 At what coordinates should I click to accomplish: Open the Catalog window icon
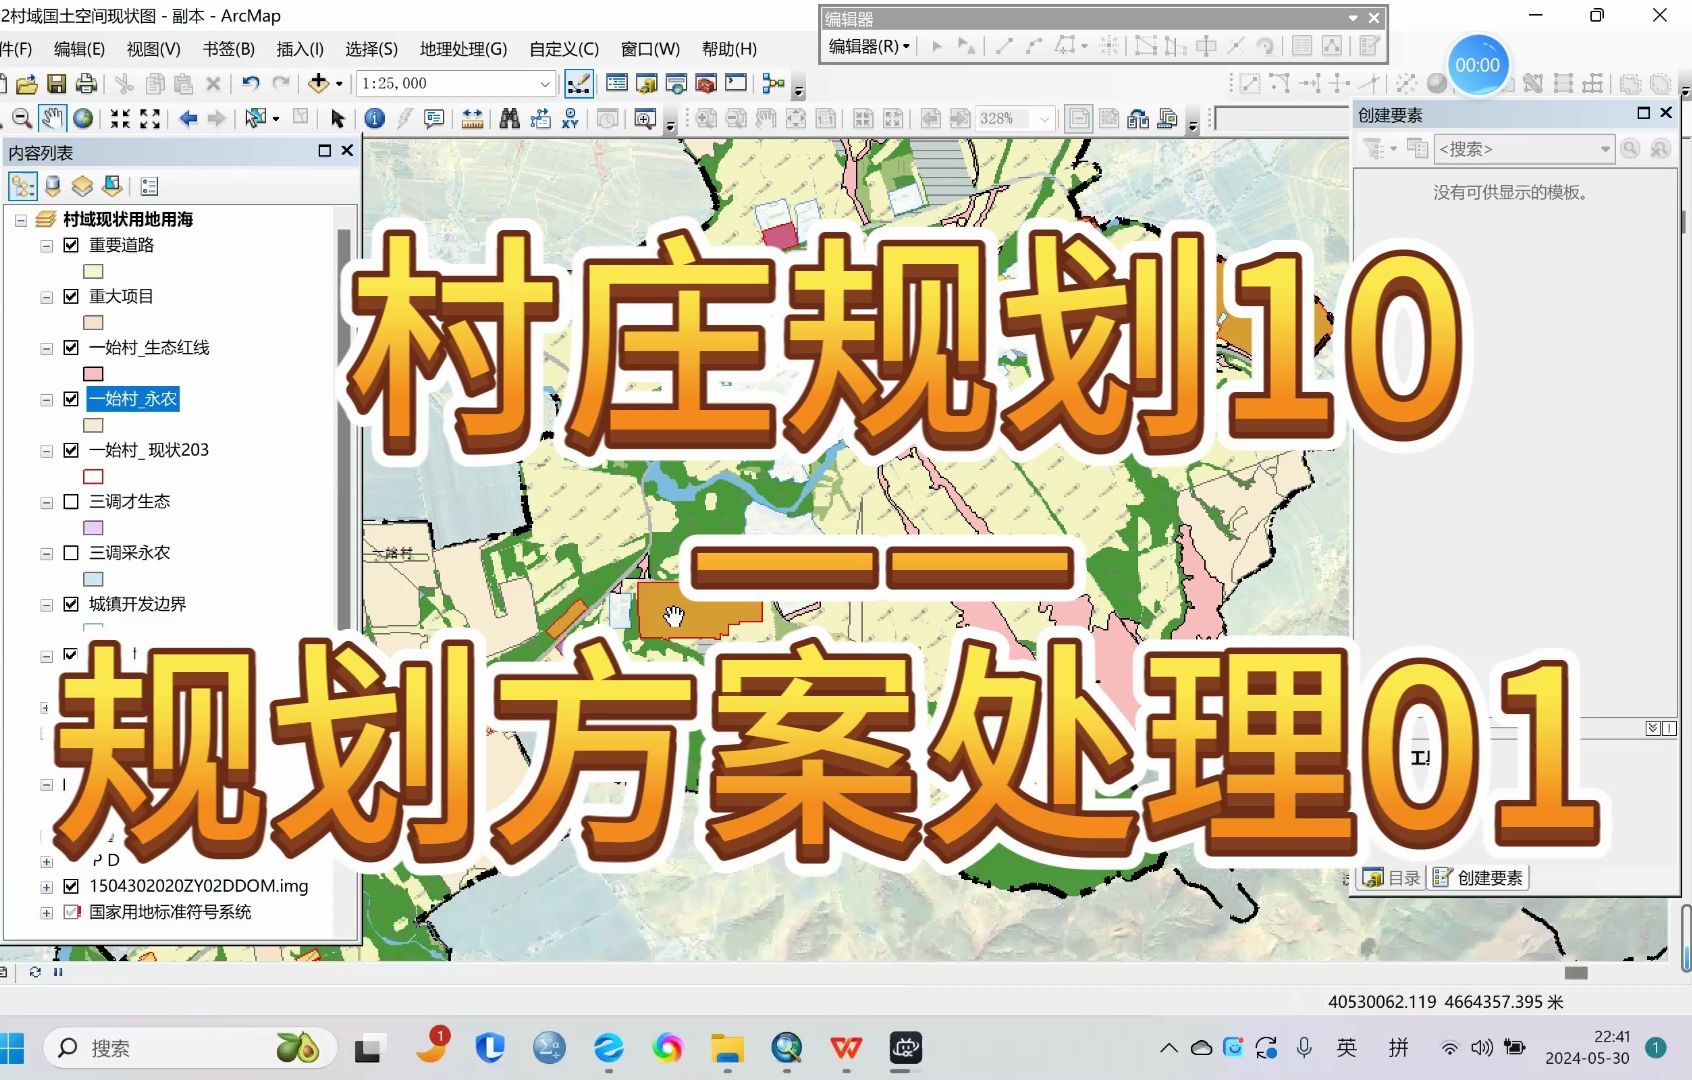(647, 84)
